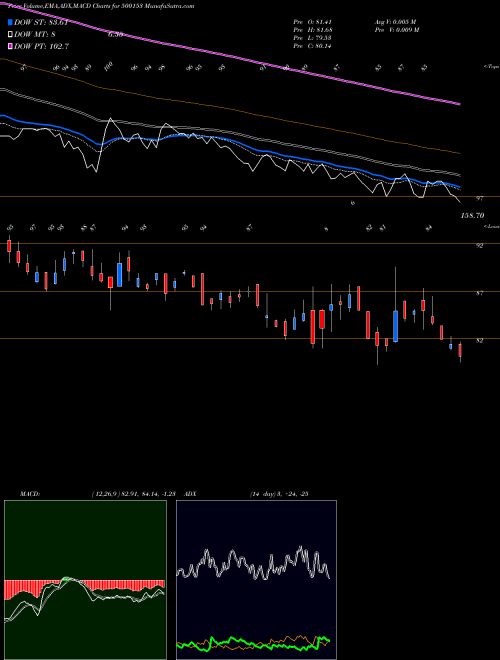Click the 'MACD:' panel heading

(x=30, y=494)
